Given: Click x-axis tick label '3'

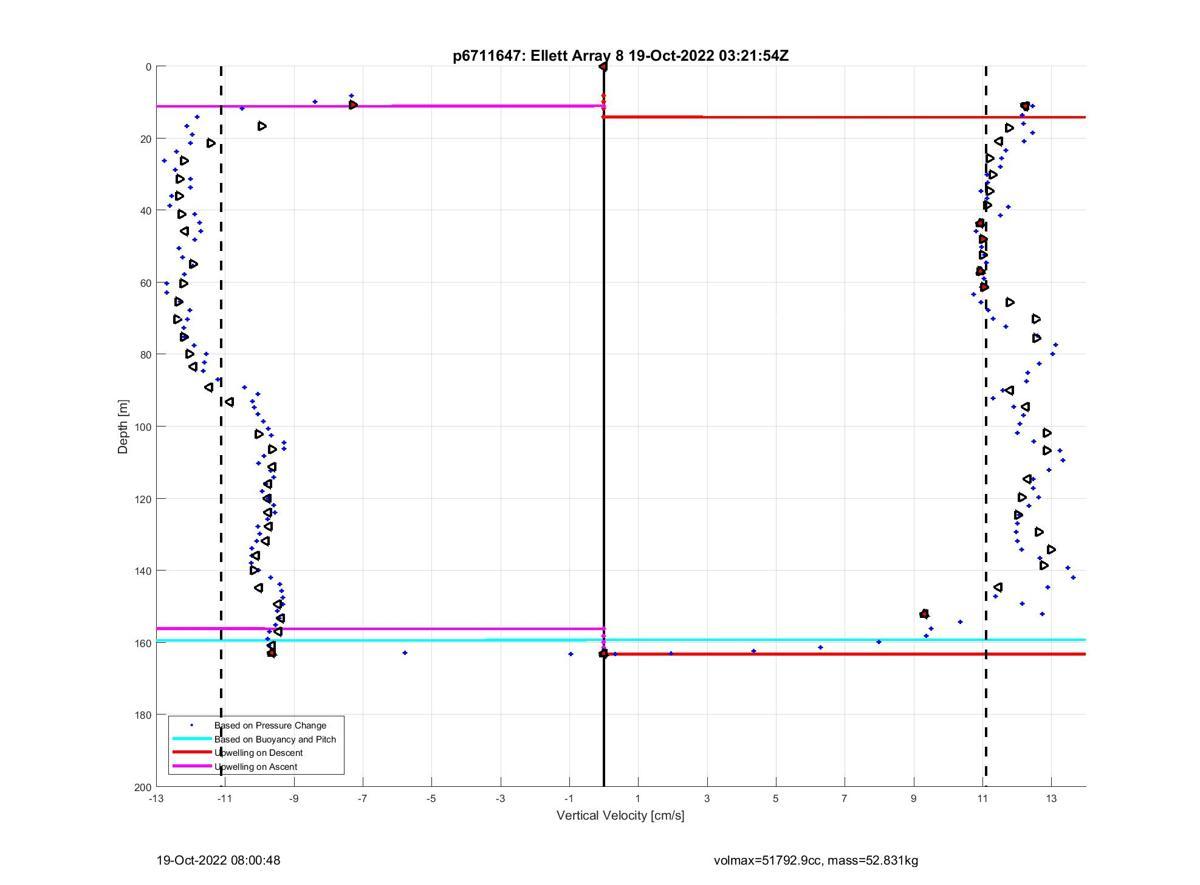Looking at the screenshot, I should (x=707, y=799).
